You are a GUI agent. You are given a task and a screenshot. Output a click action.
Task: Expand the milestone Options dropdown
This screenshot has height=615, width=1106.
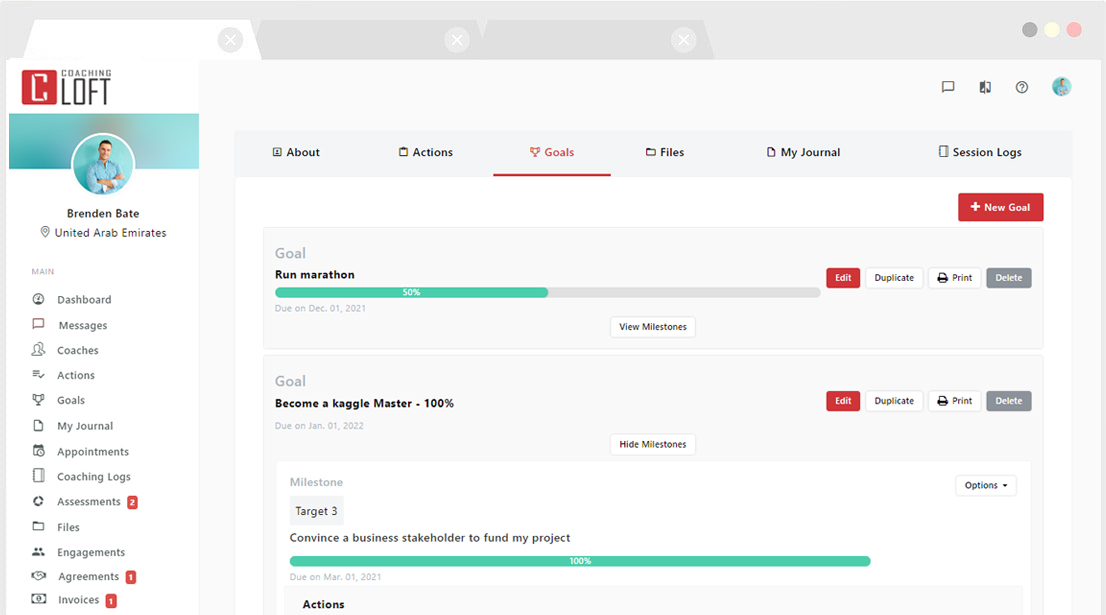coord(985,486)
